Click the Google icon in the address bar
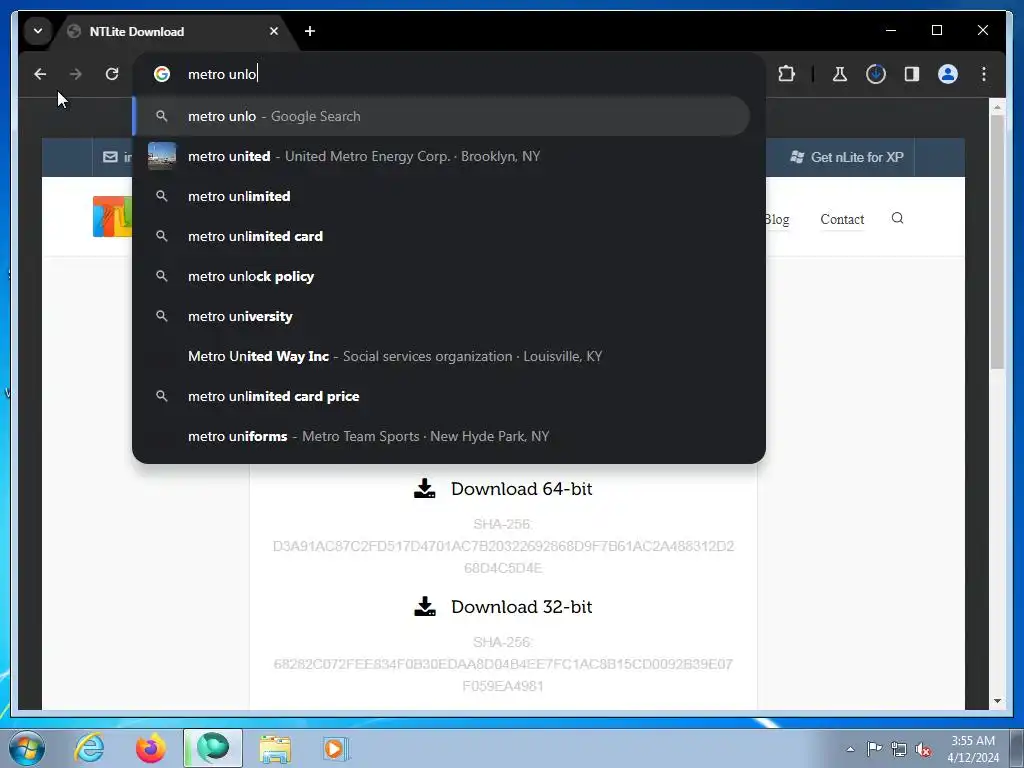Image resolution: width=1024 pixels, height=768 pixels. [162, 74]
